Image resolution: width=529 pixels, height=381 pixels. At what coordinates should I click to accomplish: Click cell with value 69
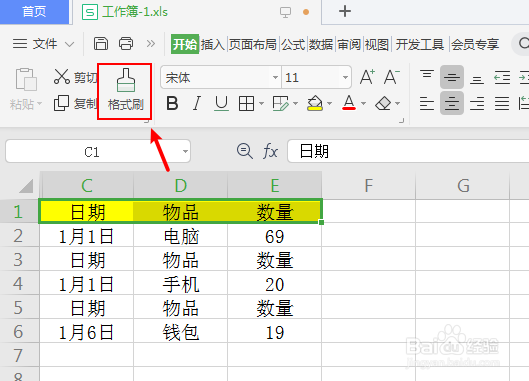tap(275, 236)
